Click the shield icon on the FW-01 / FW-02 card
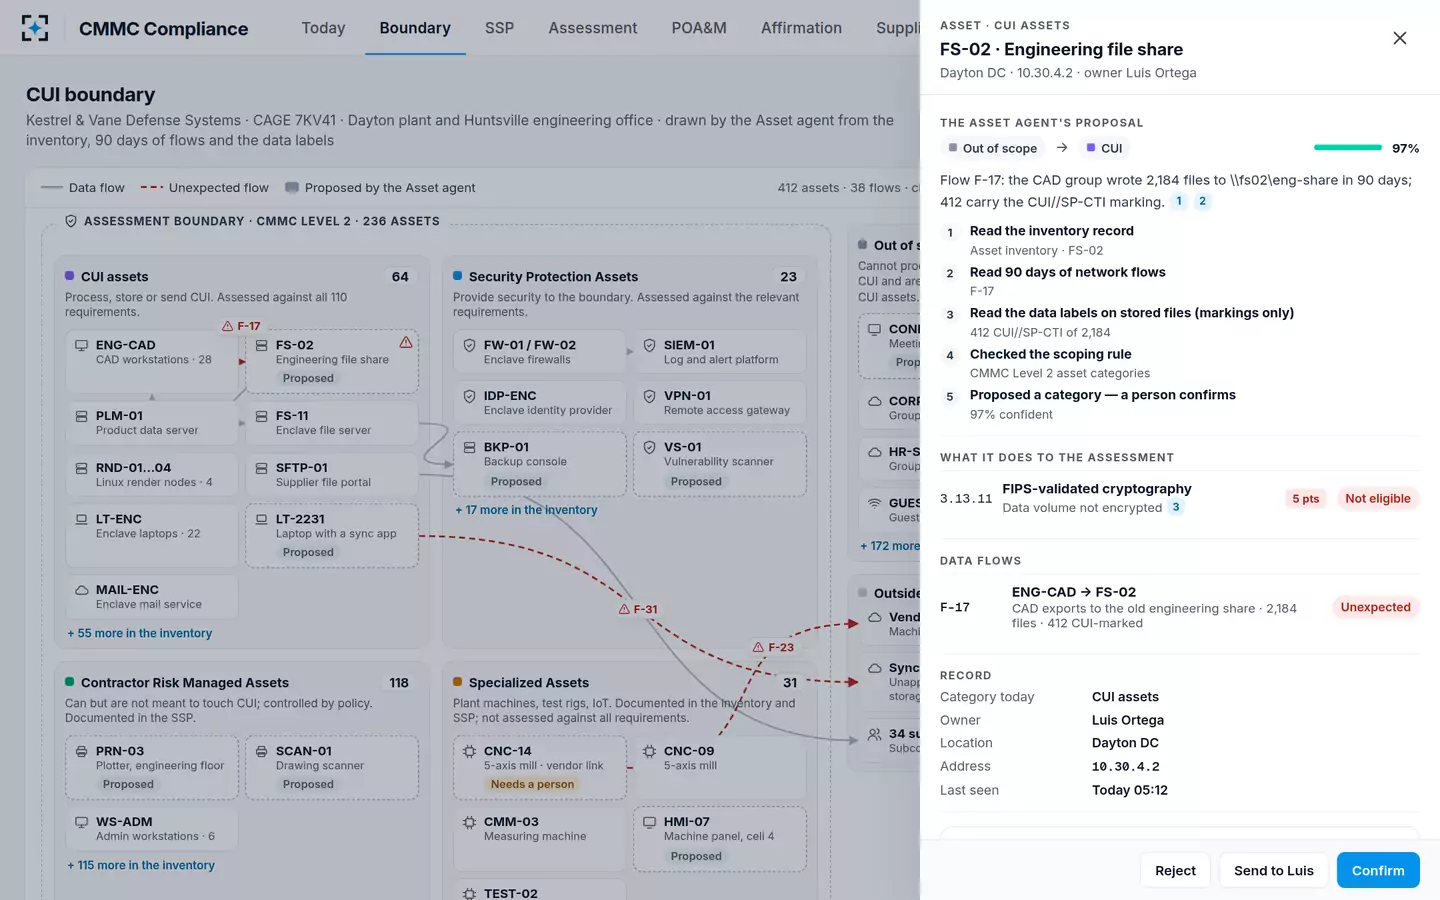The height and width of the screenshot is (900, 1440). point(469,345)
